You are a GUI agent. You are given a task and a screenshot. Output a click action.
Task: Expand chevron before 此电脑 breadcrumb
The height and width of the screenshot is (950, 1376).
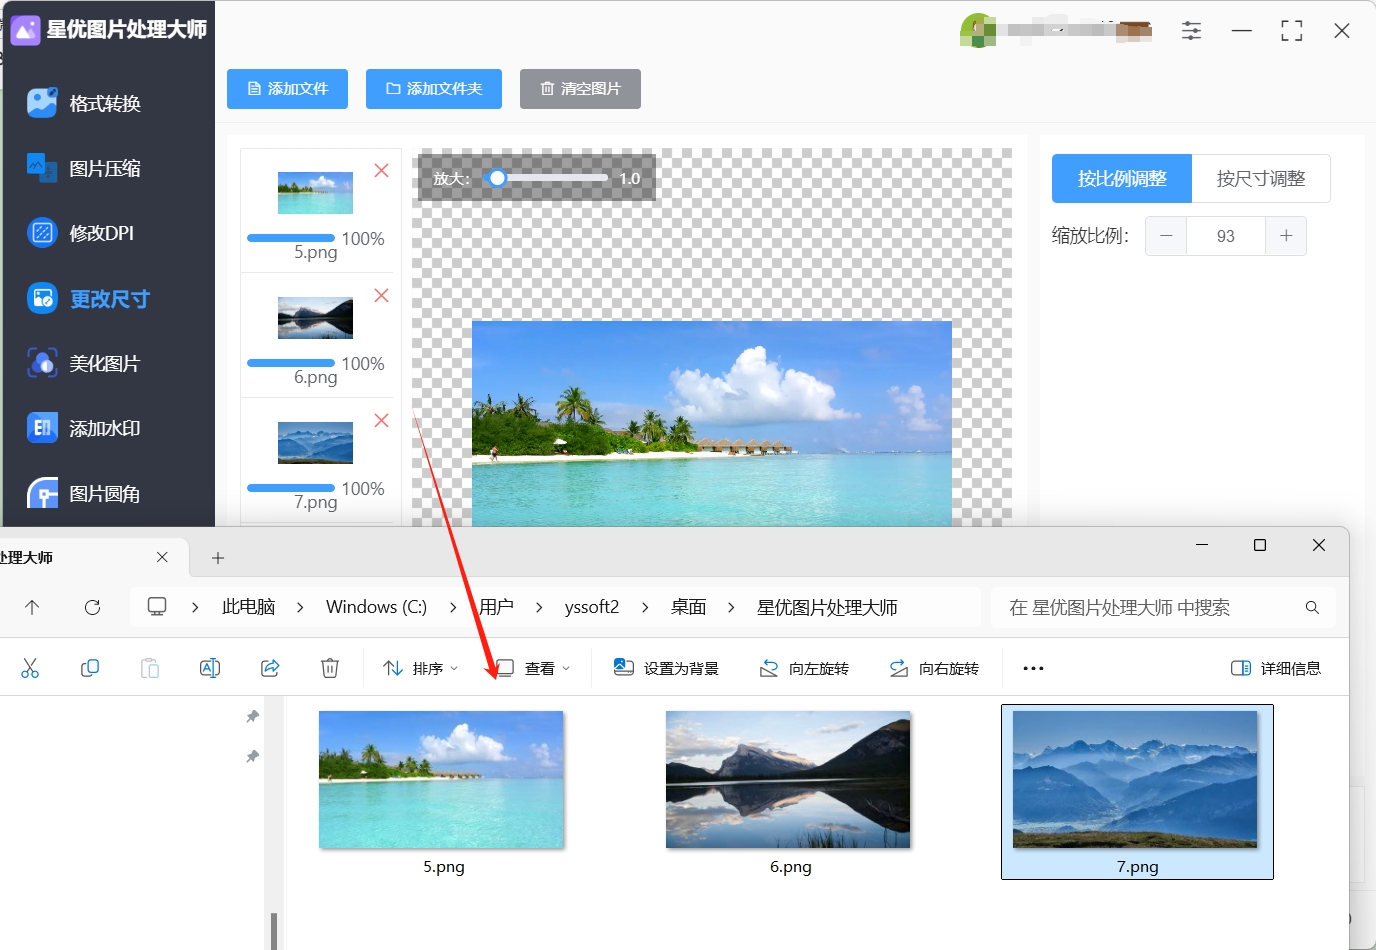(x=195, y=607)
